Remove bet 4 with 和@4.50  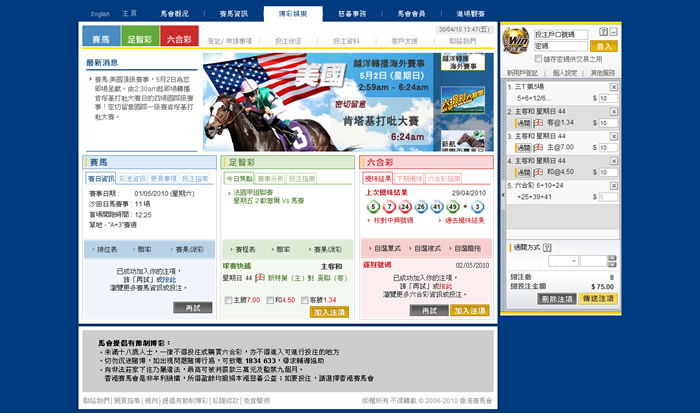point(614,161)
